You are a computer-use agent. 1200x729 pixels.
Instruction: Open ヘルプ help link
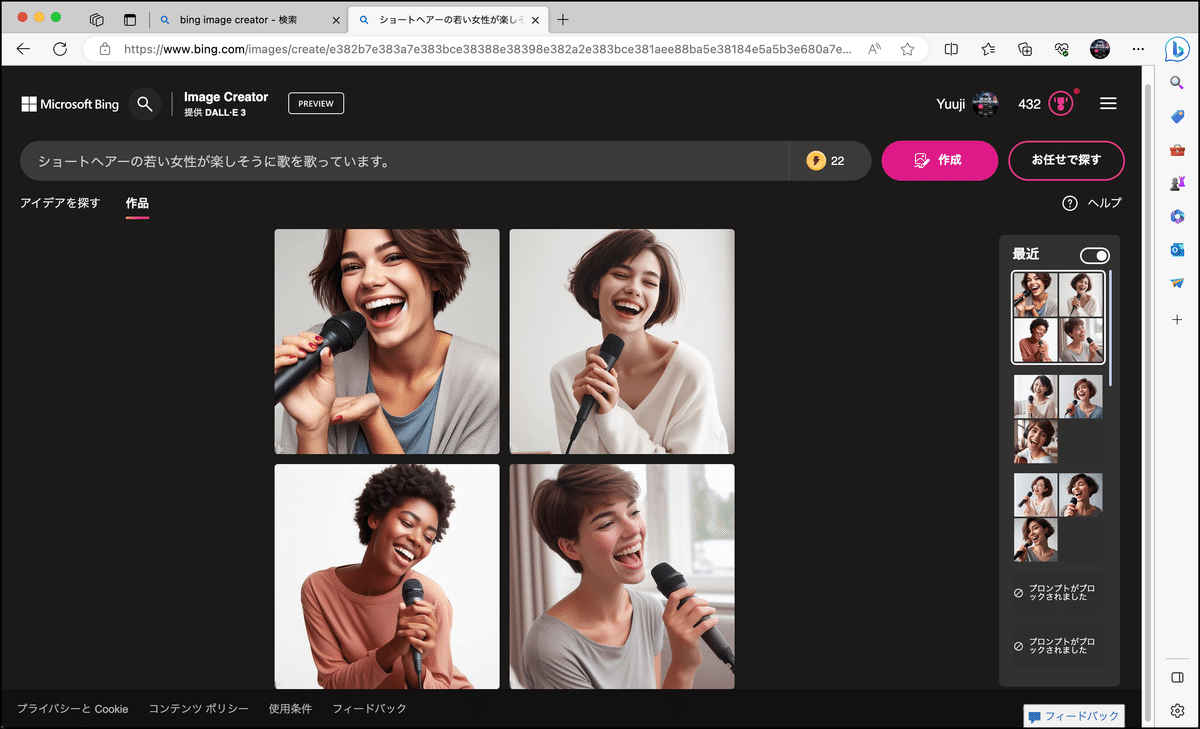point(1092,203)
